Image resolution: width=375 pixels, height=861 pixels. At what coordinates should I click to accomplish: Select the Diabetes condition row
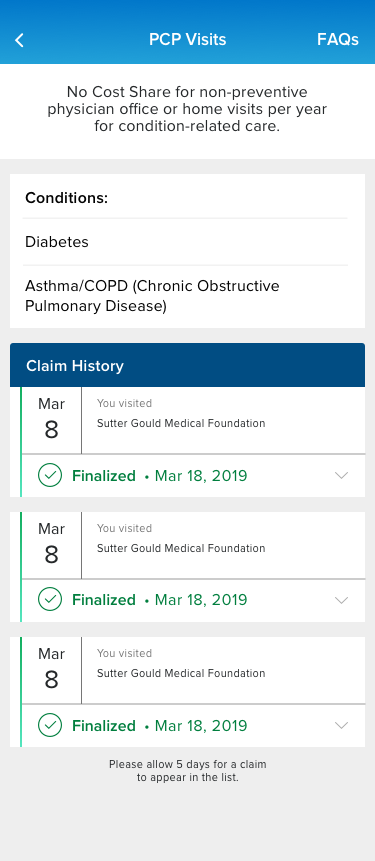pyautogui.click(x=185, y=242)
